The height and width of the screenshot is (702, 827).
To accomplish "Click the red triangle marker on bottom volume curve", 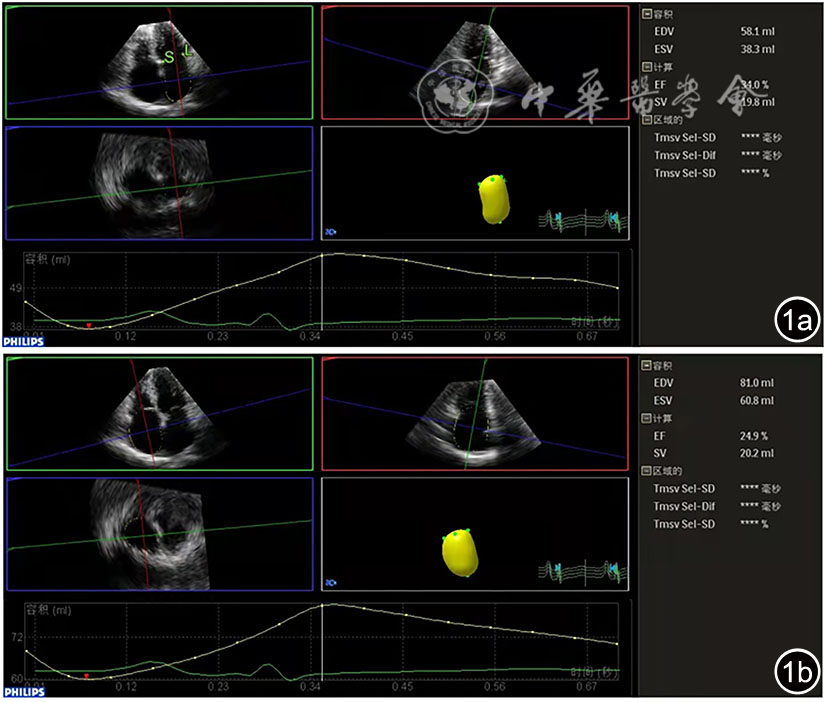I will 87,677.
